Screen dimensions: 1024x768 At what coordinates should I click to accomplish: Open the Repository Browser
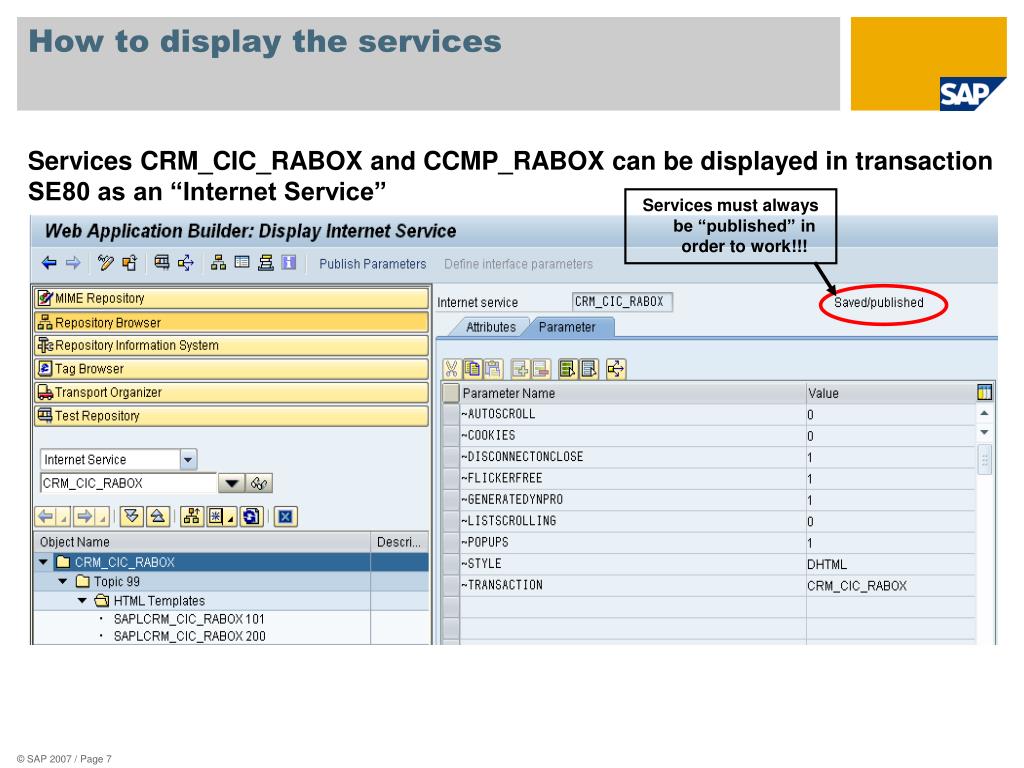[231, 322]
